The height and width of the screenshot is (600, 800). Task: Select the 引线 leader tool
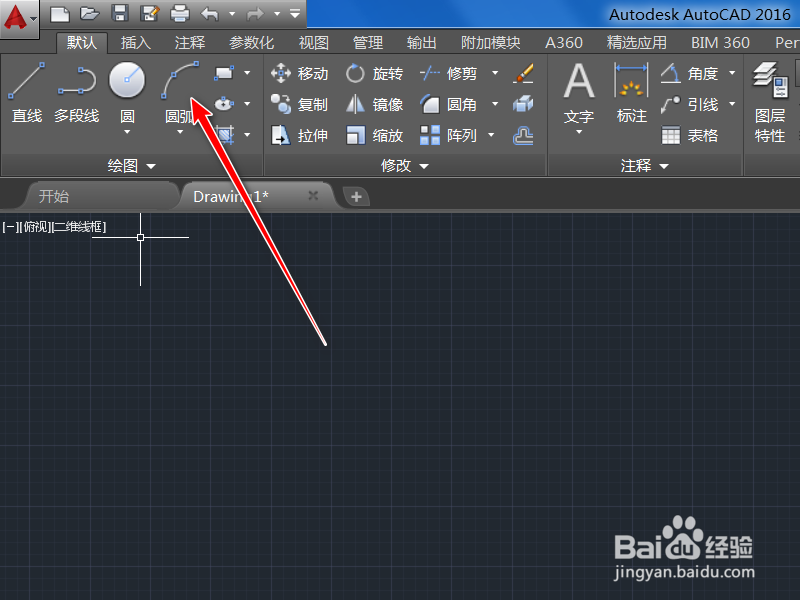(690, 105)
